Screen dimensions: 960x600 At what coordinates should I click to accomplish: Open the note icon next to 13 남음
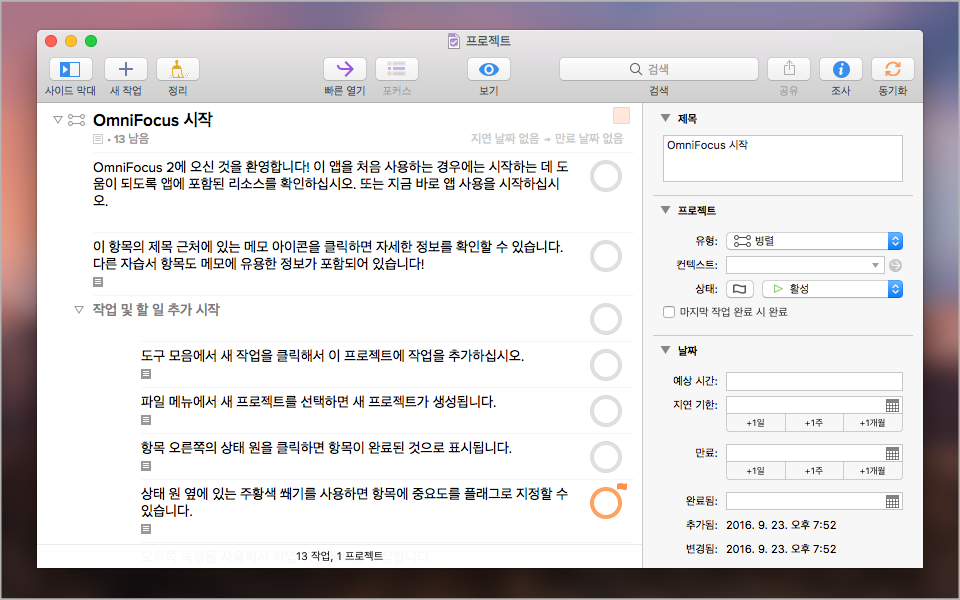[x=98, y=140]
